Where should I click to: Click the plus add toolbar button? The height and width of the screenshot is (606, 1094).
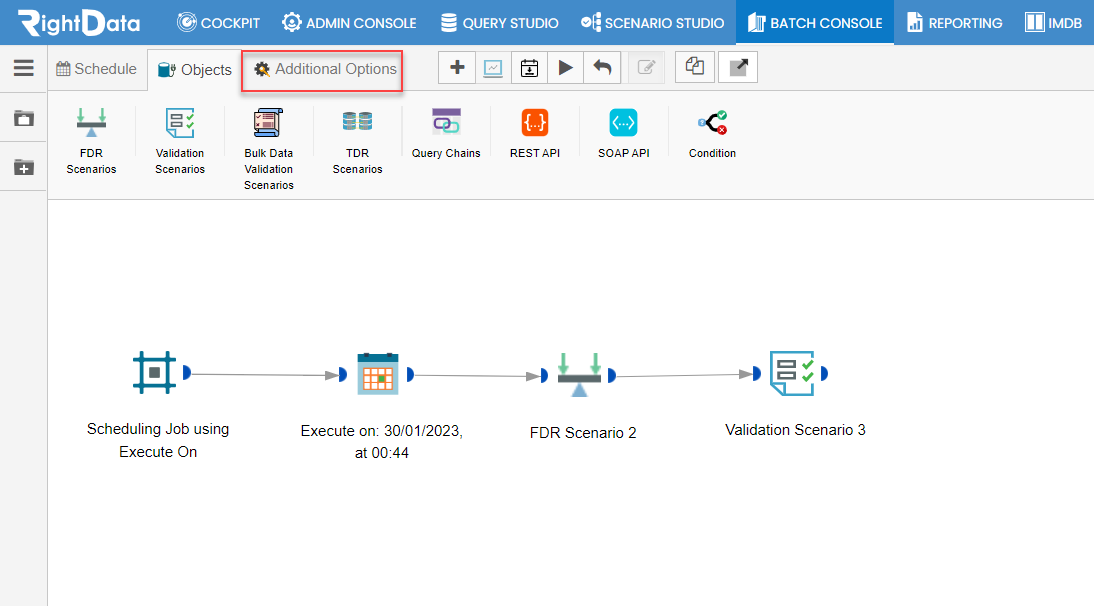click(457, 68)
